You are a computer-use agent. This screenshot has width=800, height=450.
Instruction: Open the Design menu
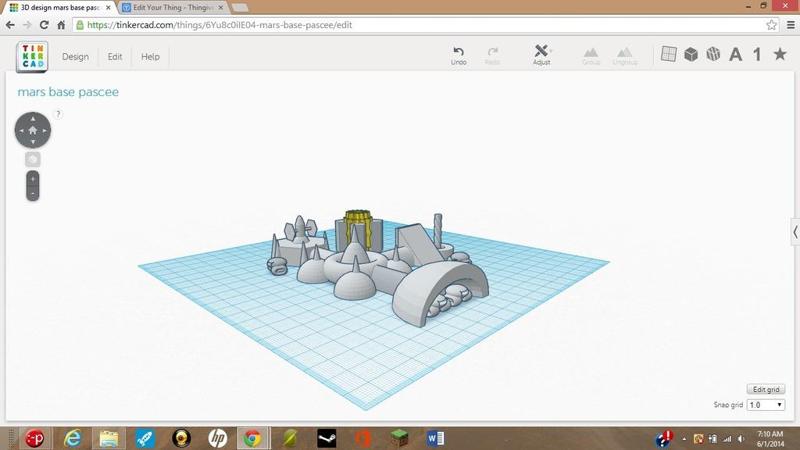(x=75, y=57)
